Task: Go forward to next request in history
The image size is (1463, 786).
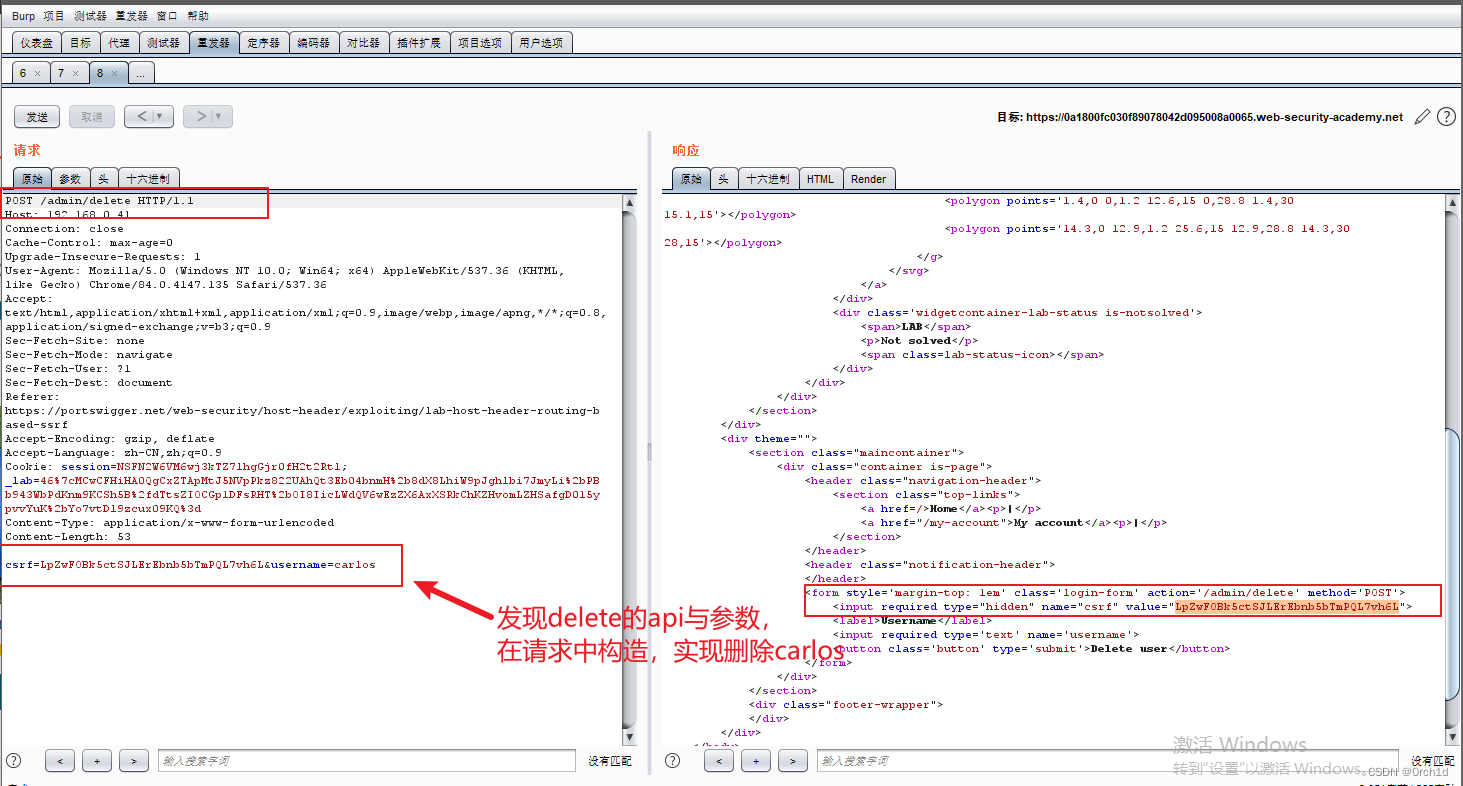Action: [x=200, y=117]
